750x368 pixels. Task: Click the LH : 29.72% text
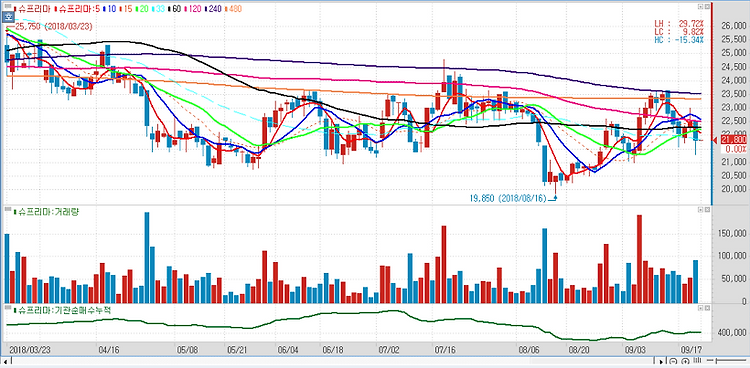click(x=679, y=23)
